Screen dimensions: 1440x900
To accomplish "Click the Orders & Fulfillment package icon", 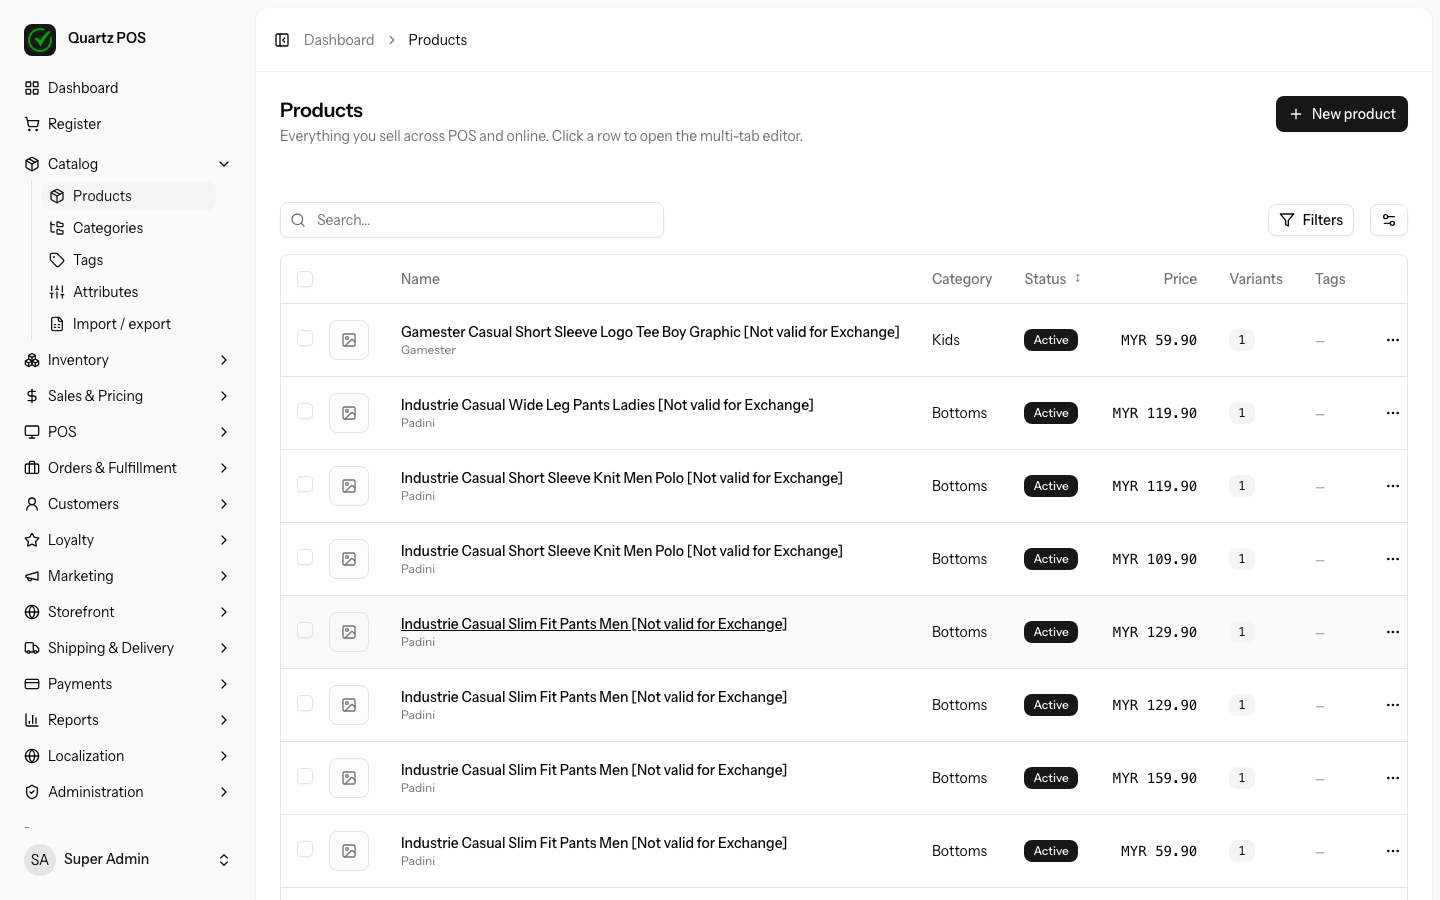I will pos(32,468).
